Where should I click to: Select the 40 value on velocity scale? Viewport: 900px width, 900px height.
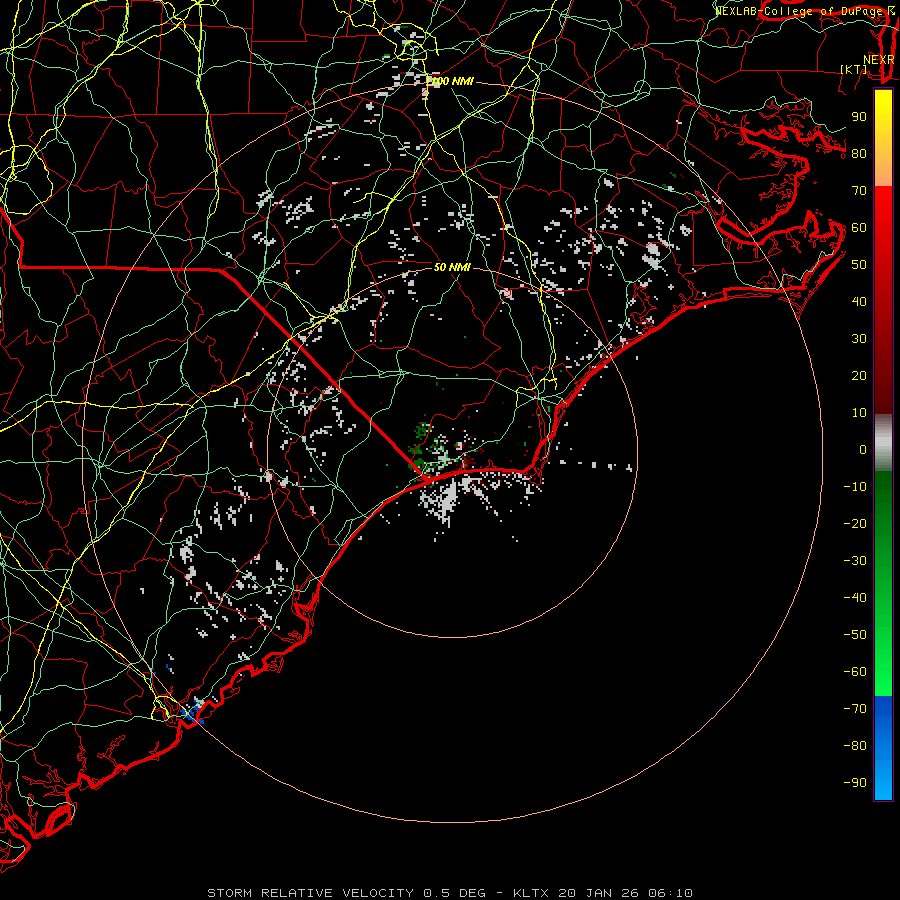coord(859,302)
